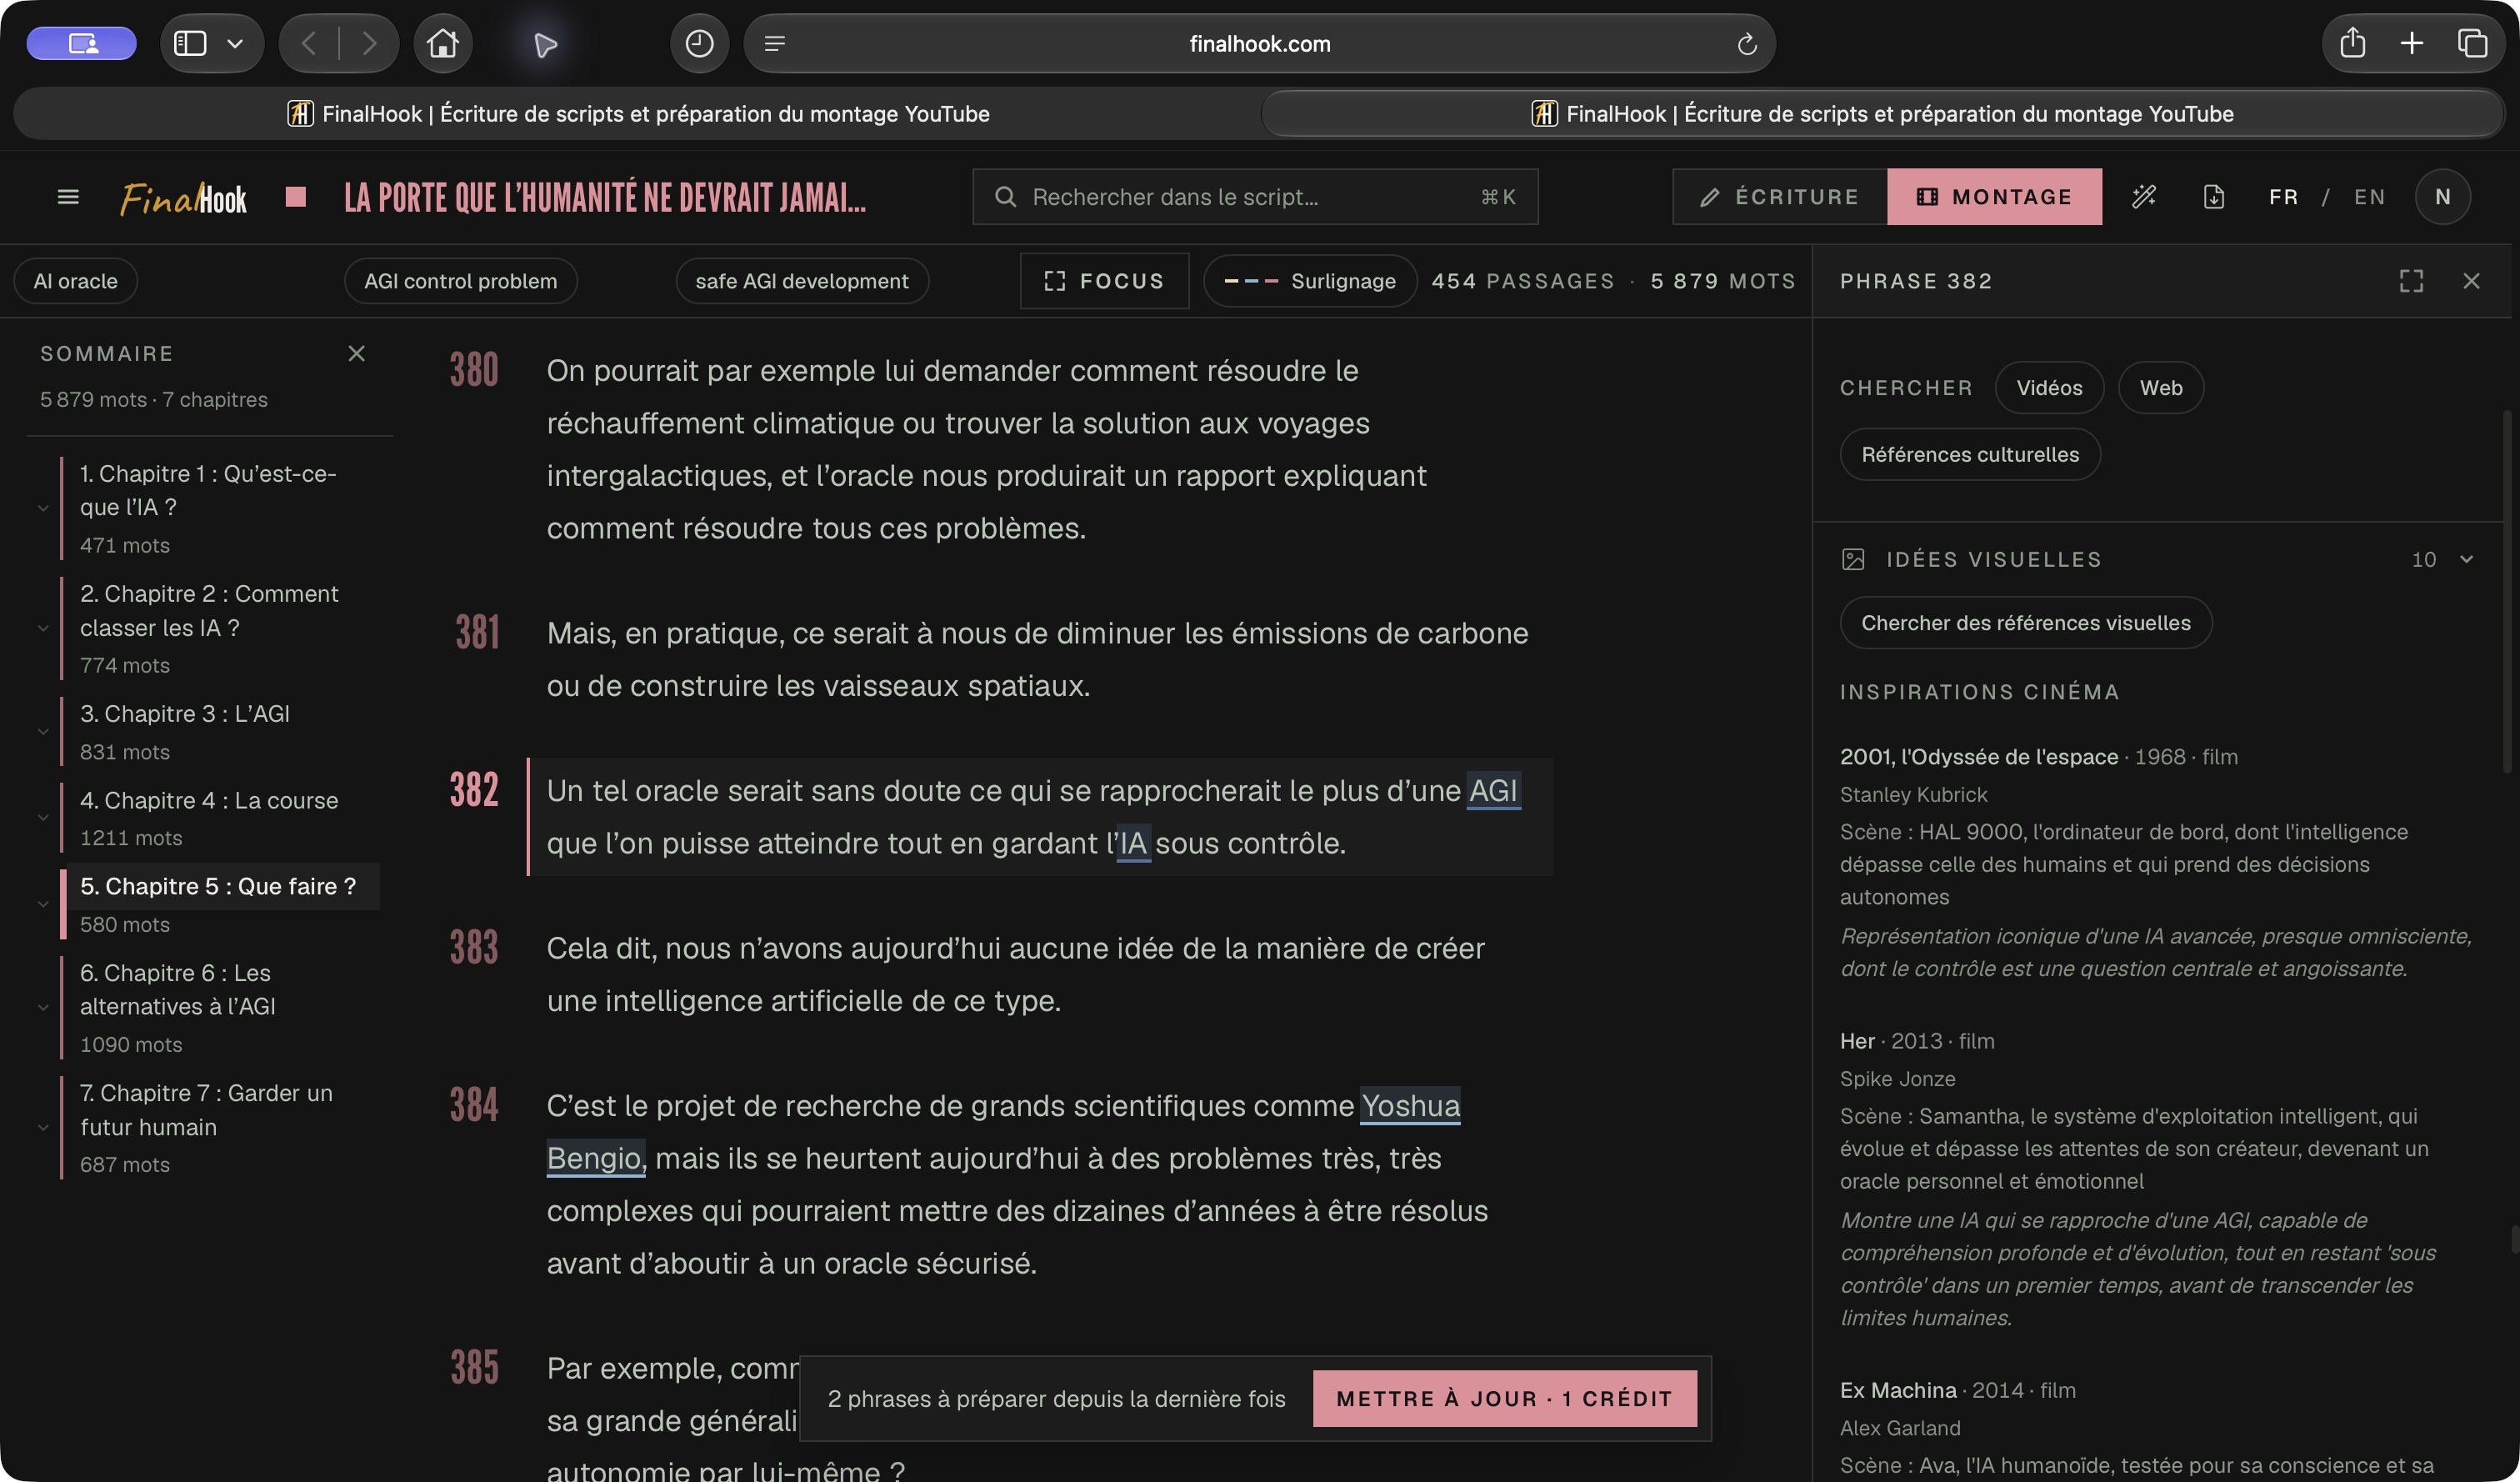Search Vidéos for this phrase
Screen dimensions: 2520x1482
click(2049, 388)
